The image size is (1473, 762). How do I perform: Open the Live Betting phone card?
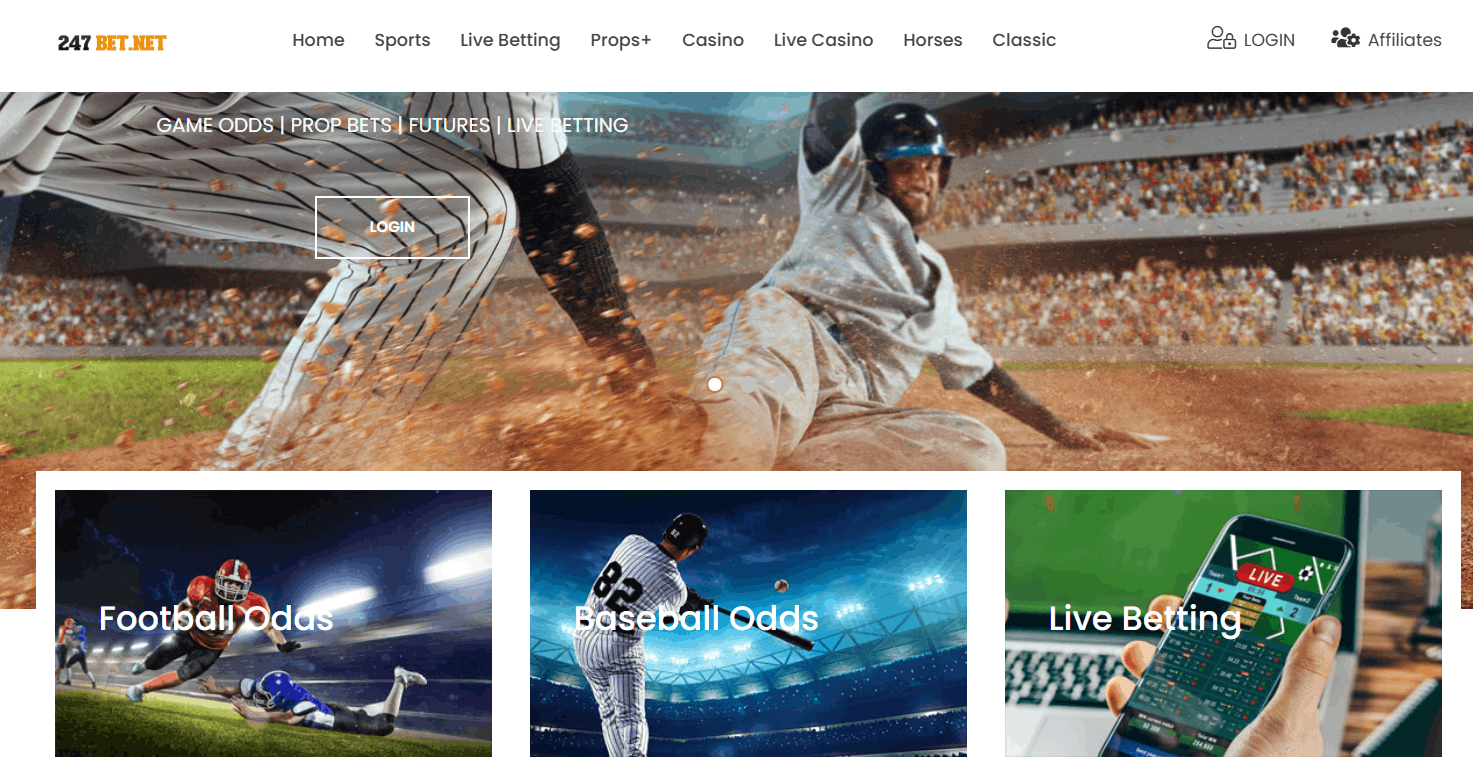click(1223, 623)
